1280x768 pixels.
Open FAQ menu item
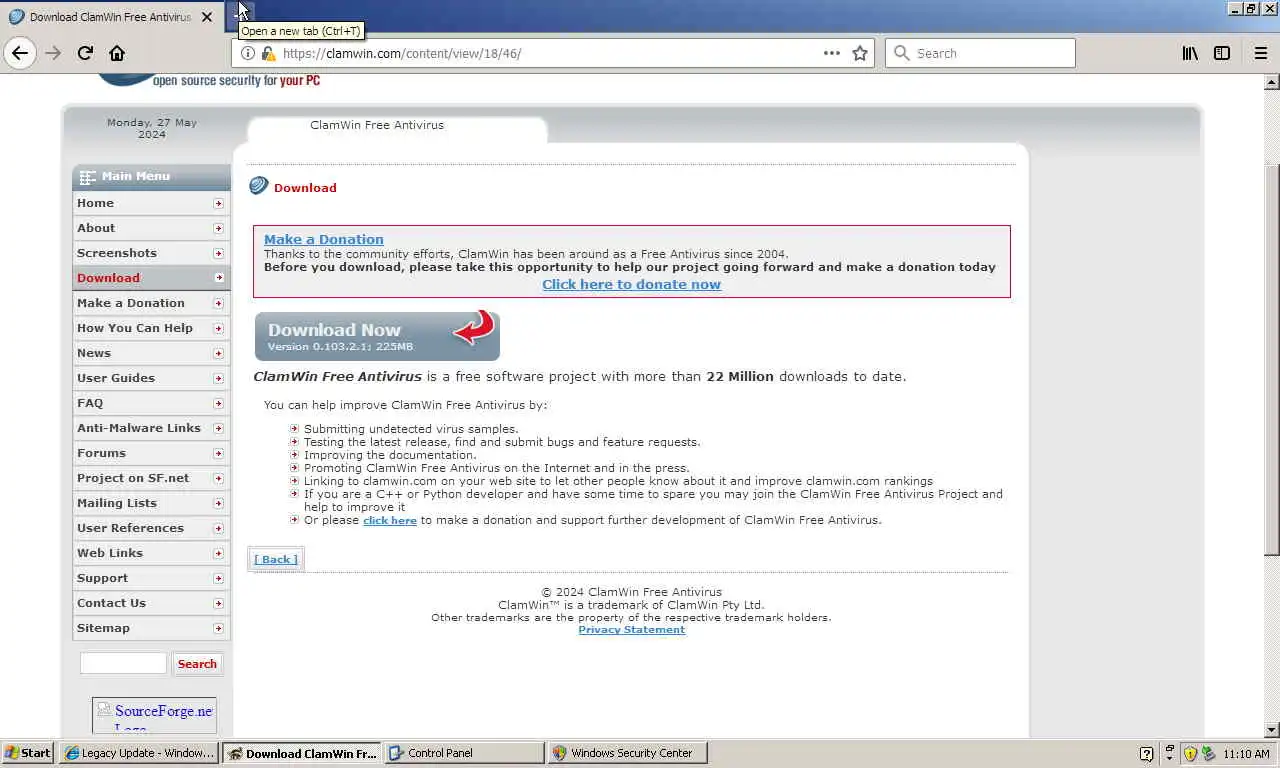click(151, 403)
